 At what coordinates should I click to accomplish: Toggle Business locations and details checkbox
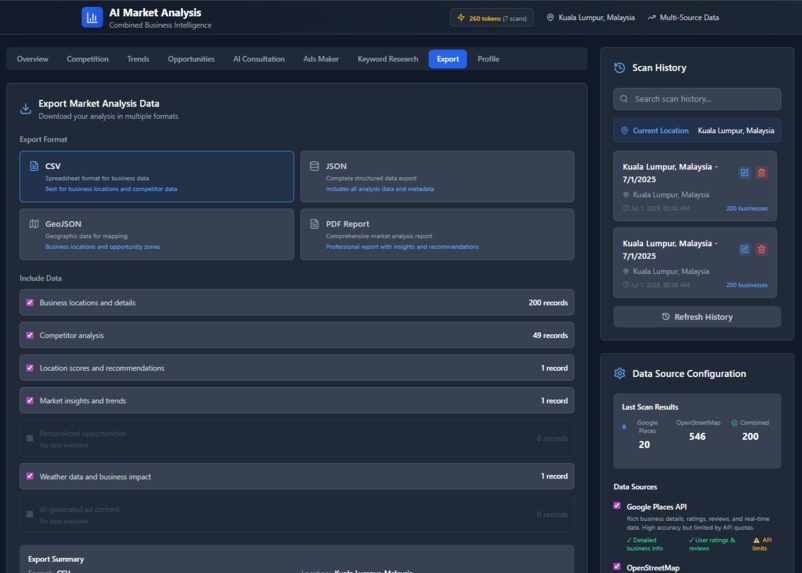coord(30,302)
